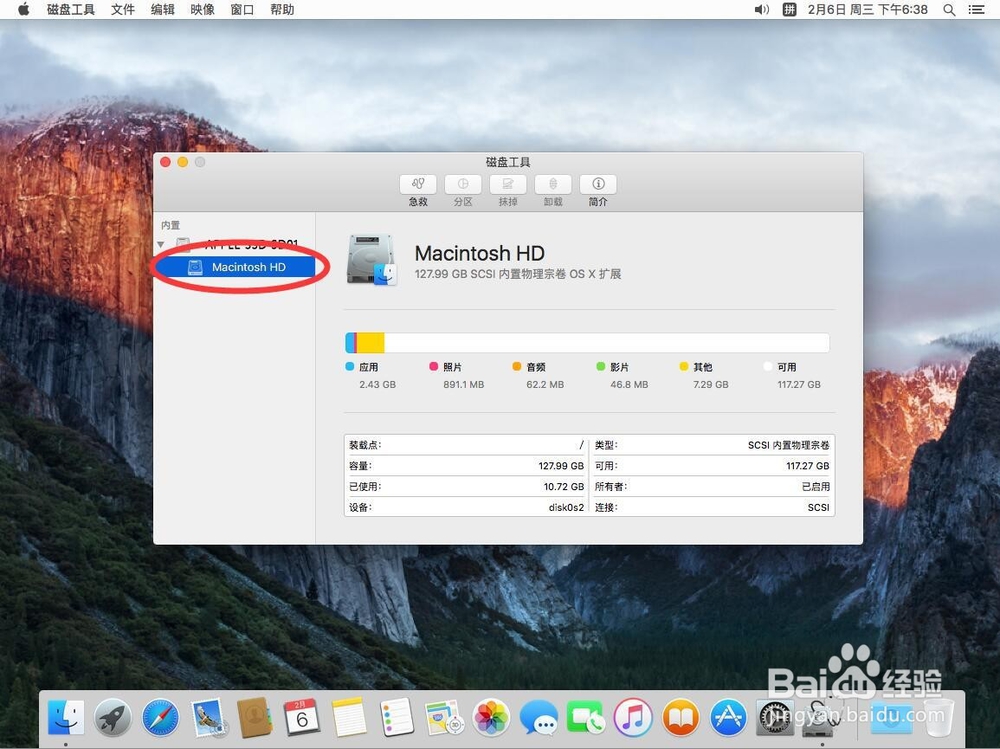Click the subtitle 127.99 GB SCSI 内置物理宗卷
The image size is (1000, 749).
(518, 274)
